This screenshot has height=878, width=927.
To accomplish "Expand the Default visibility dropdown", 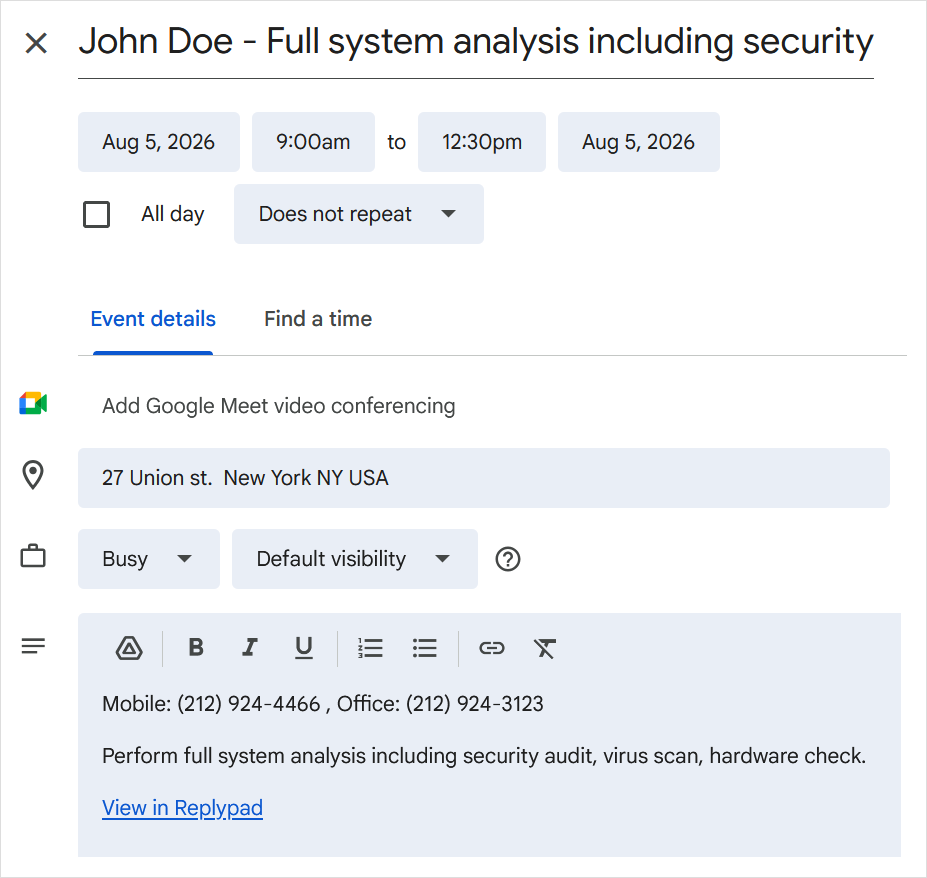I will tap(355, 559).
